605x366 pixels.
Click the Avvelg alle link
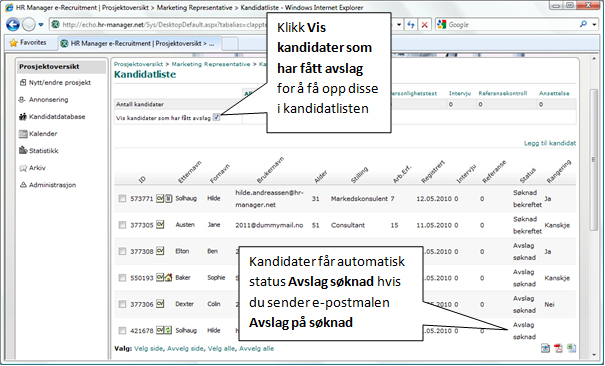tap(257, 349)
